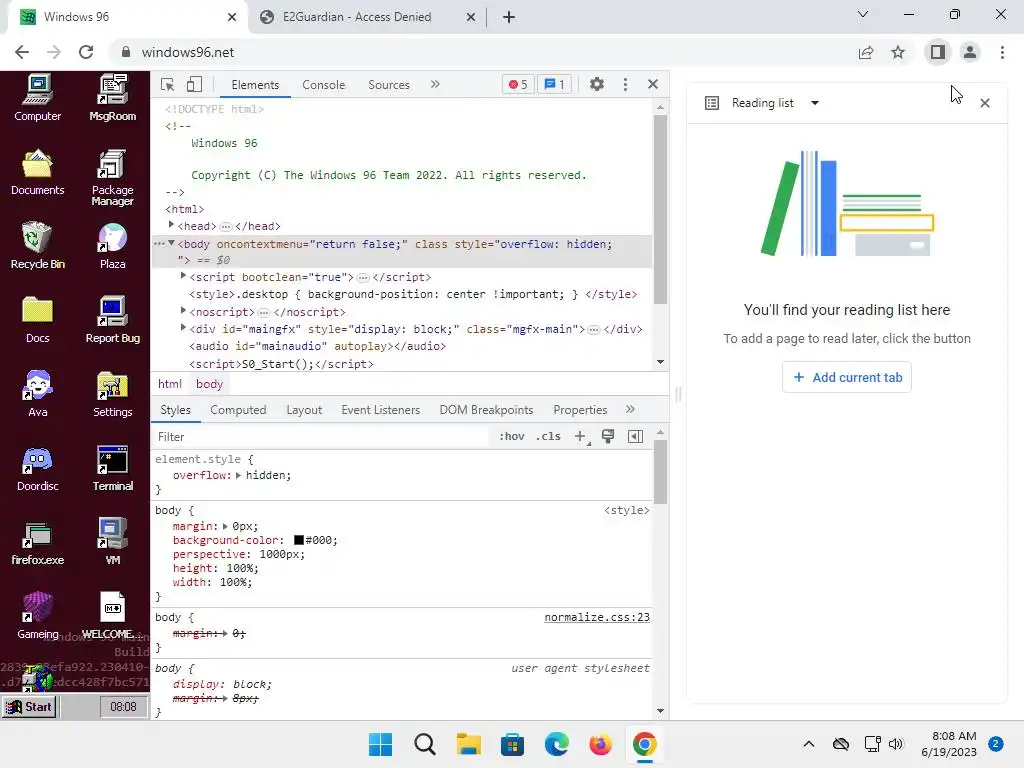Open the Gameing desktop icon
The width and height of the screenshot is (1024, 768).
click(x=37, y=616)
